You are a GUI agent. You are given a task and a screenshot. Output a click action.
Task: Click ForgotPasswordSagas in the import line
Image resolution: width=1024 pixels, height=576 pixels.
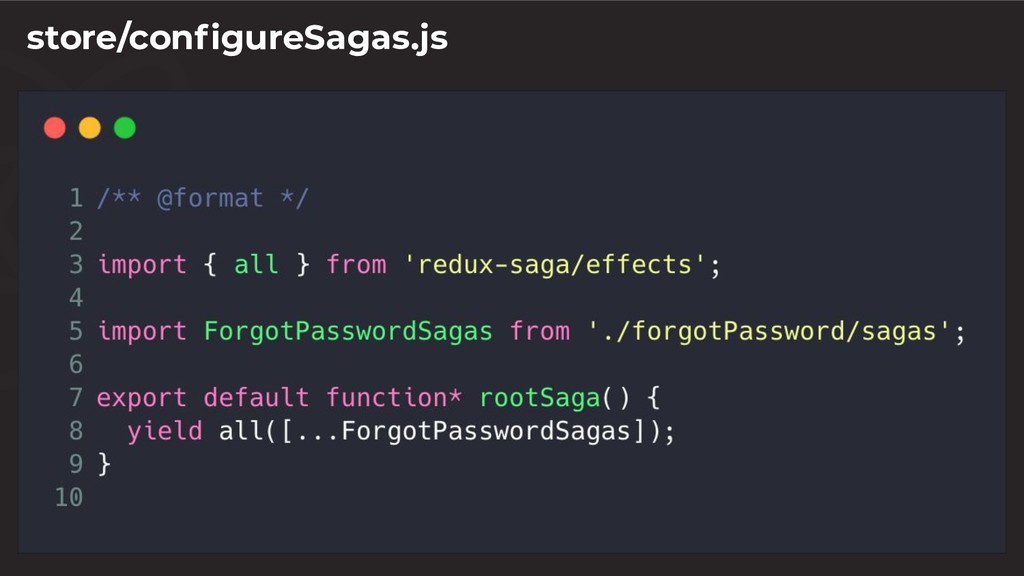[x=348, y=331]
